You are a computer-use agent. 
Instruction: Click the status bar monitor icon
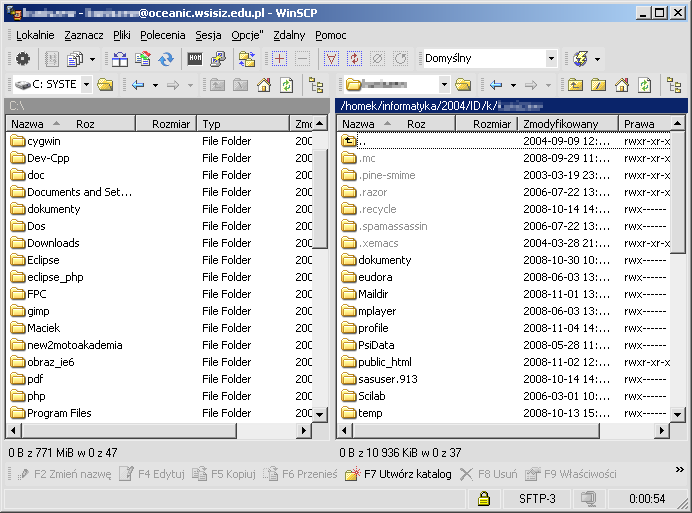pyautogui.click(x=588, y=499)
